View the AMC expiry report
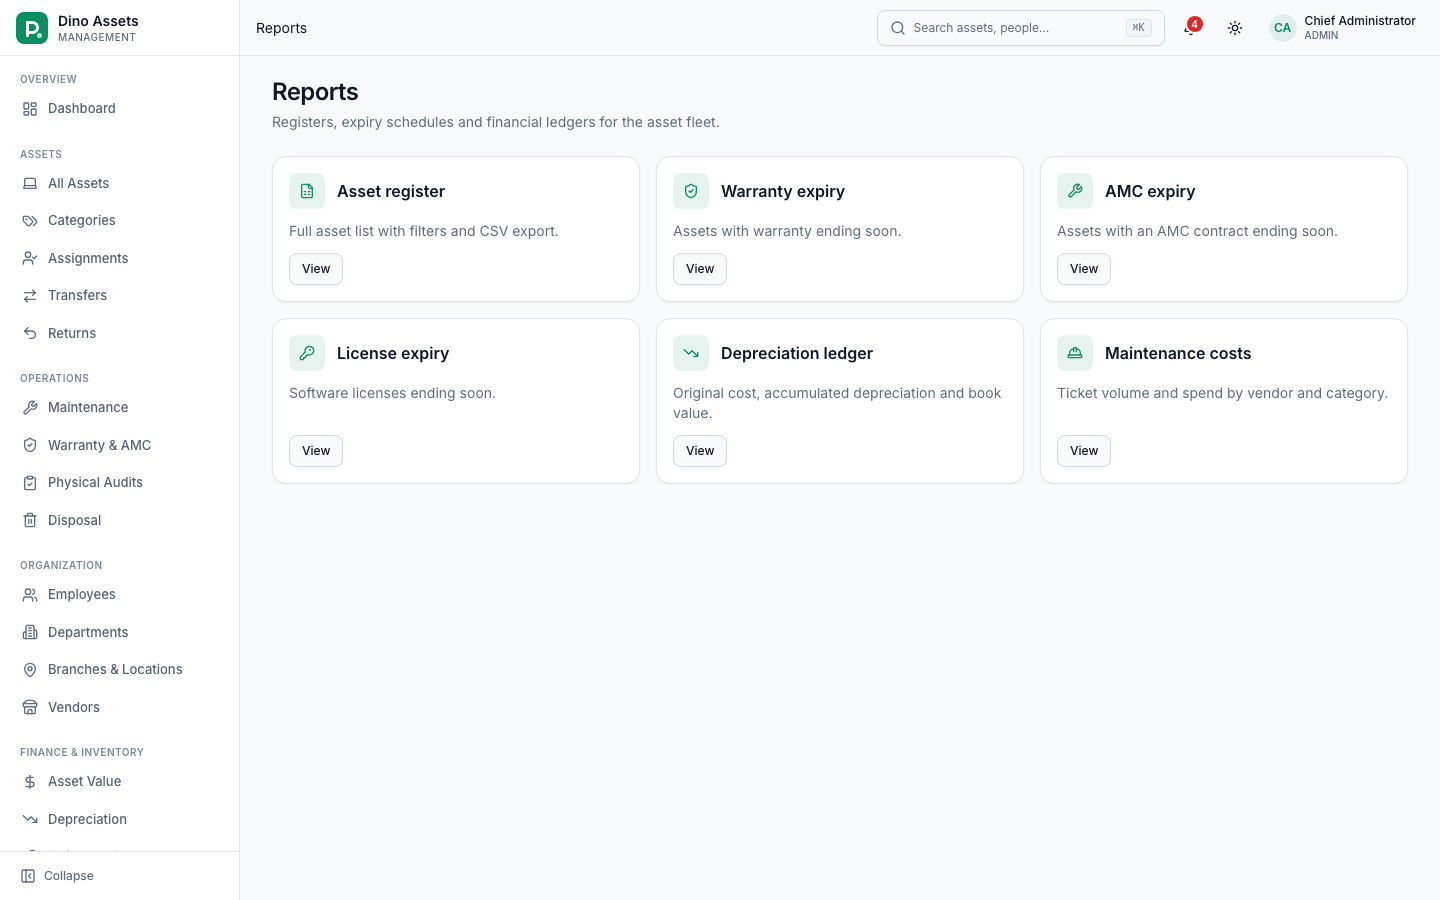Viewport: 1440px width, 900px height. [1084, 269]
